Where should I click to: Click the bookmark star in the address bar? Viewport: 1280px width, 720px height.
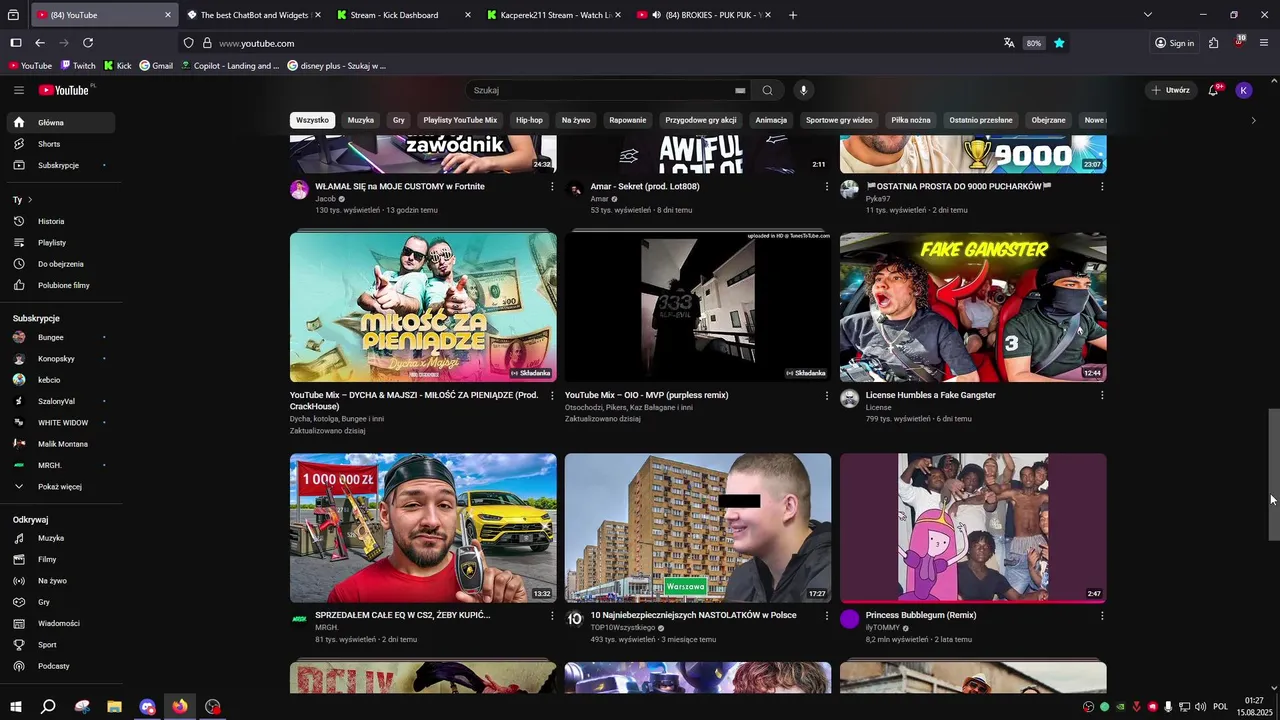click(1059, 43)
